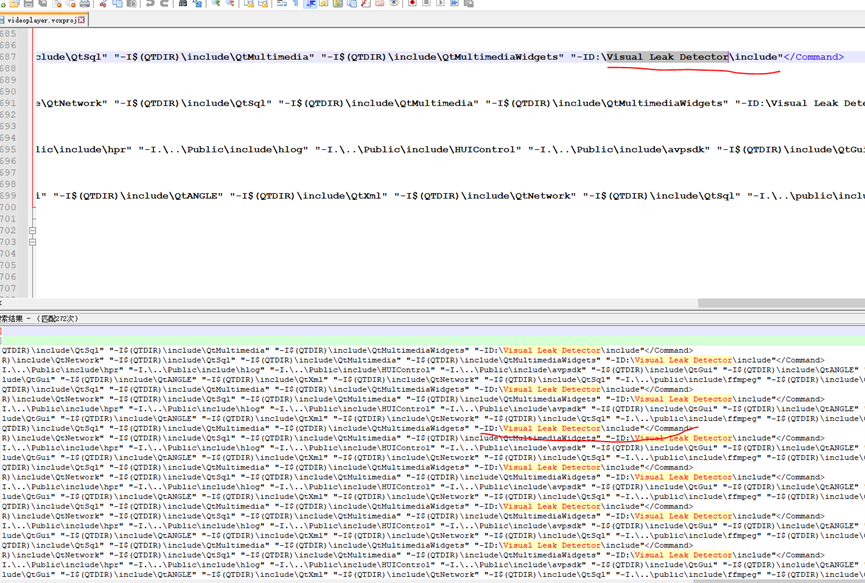Click the Zoom Out toolbar icon

pos(230,3)
